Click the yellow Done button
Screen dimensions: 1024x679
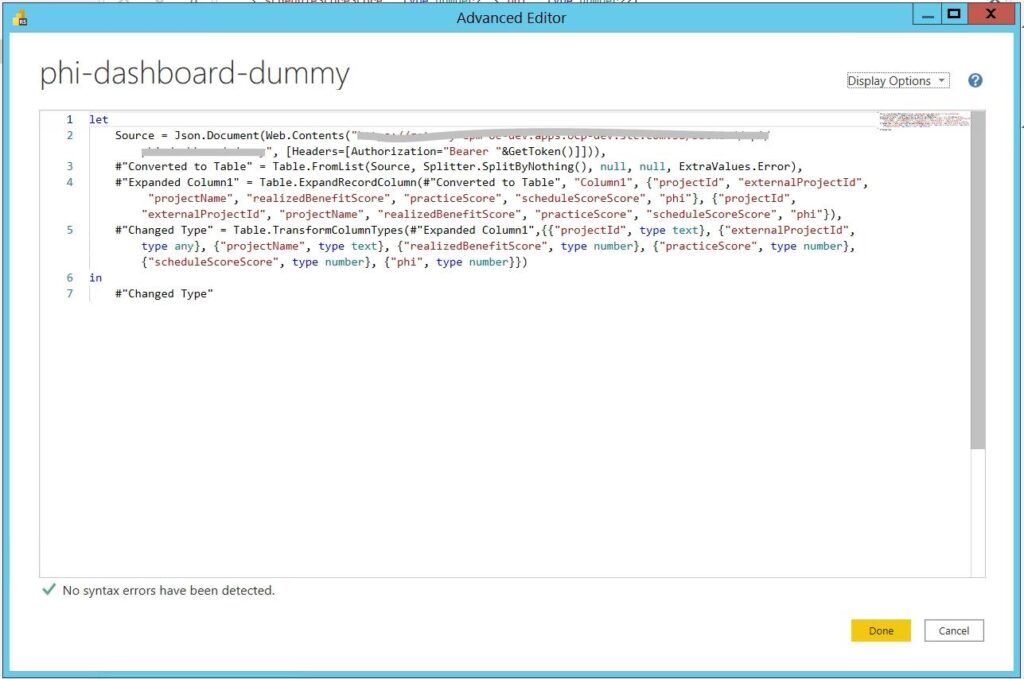[x=880, y=631]
